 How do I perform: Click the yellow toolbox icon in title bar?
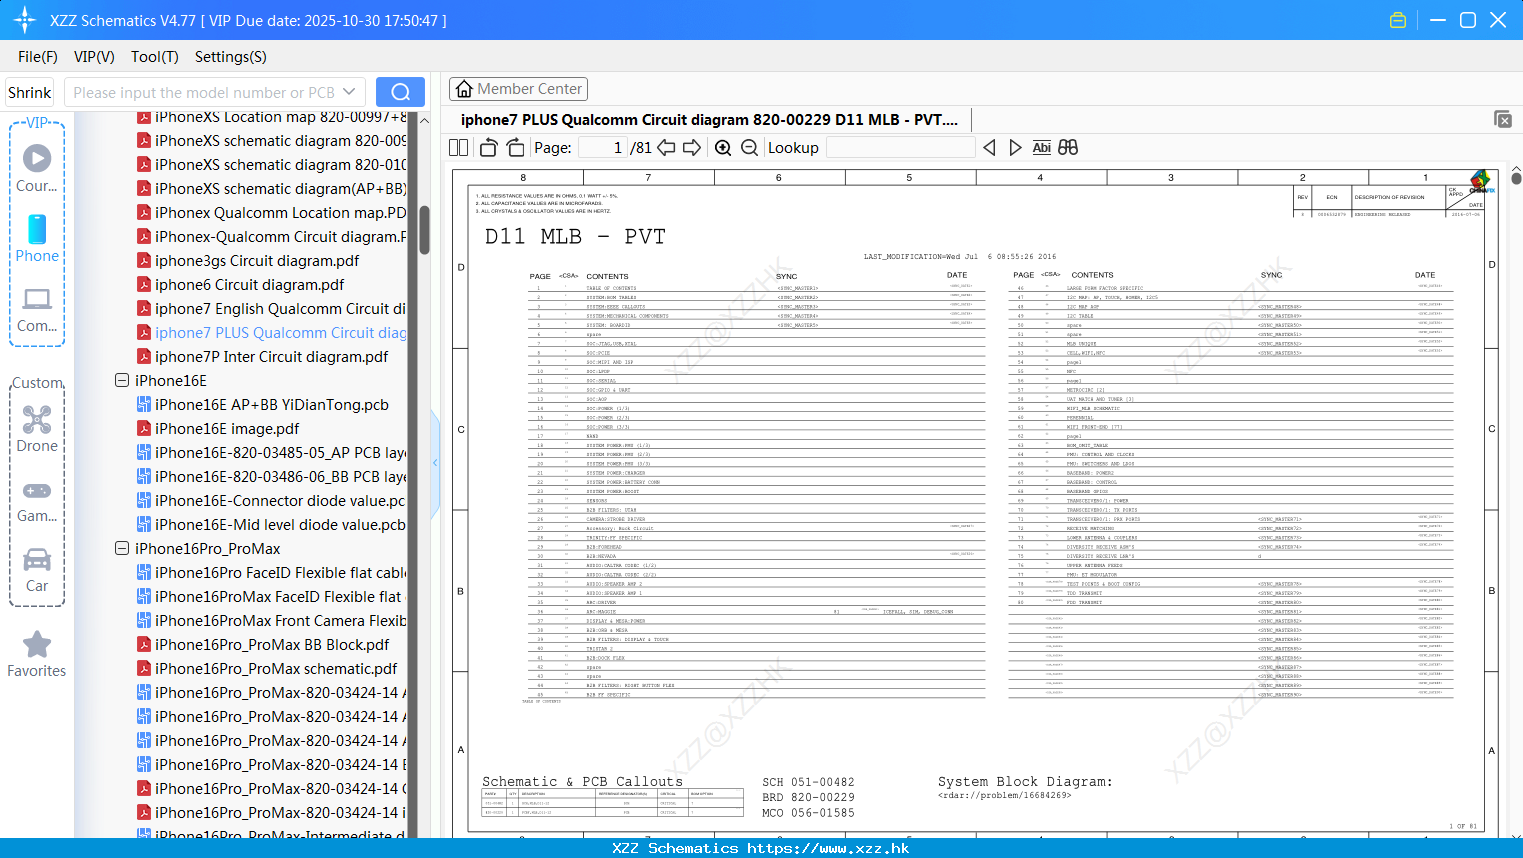(x=1398, y=20)
